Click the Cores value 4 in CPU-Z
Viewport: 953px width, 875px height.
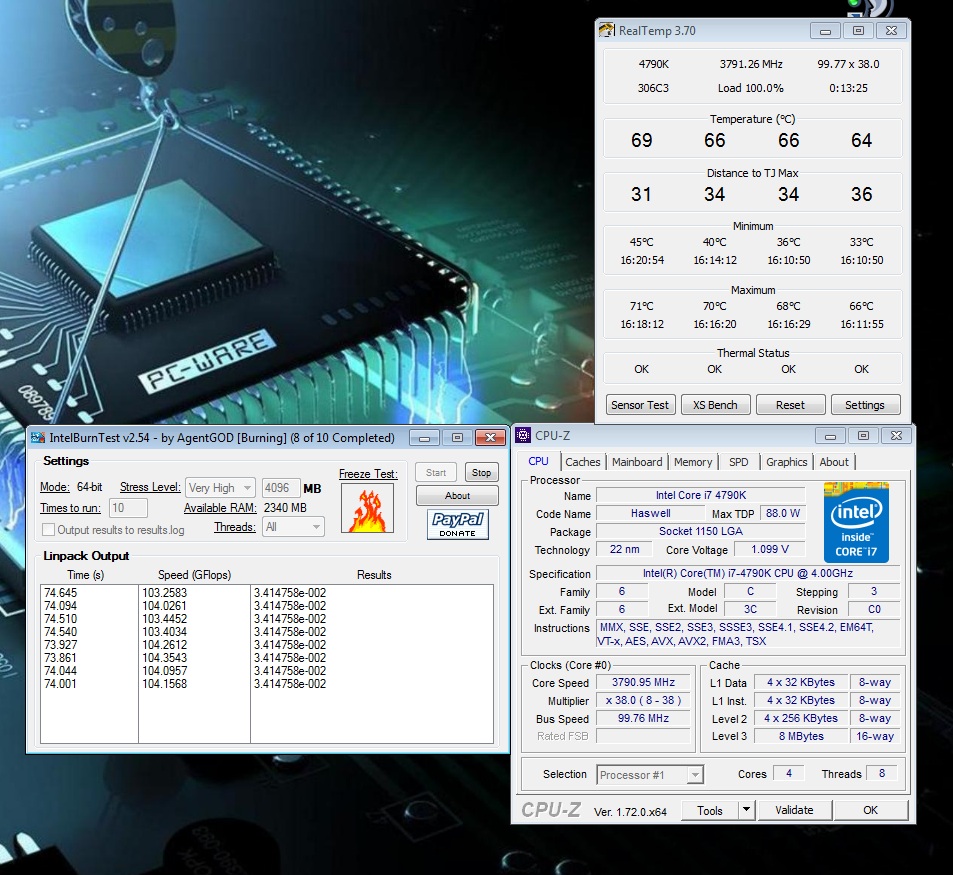(789, 774)
